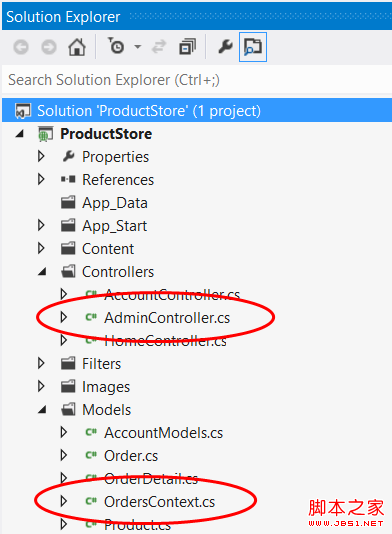Viewport: 392px width, 534px height.
Task: Expand the Properties node
Action: coord(41,156)
